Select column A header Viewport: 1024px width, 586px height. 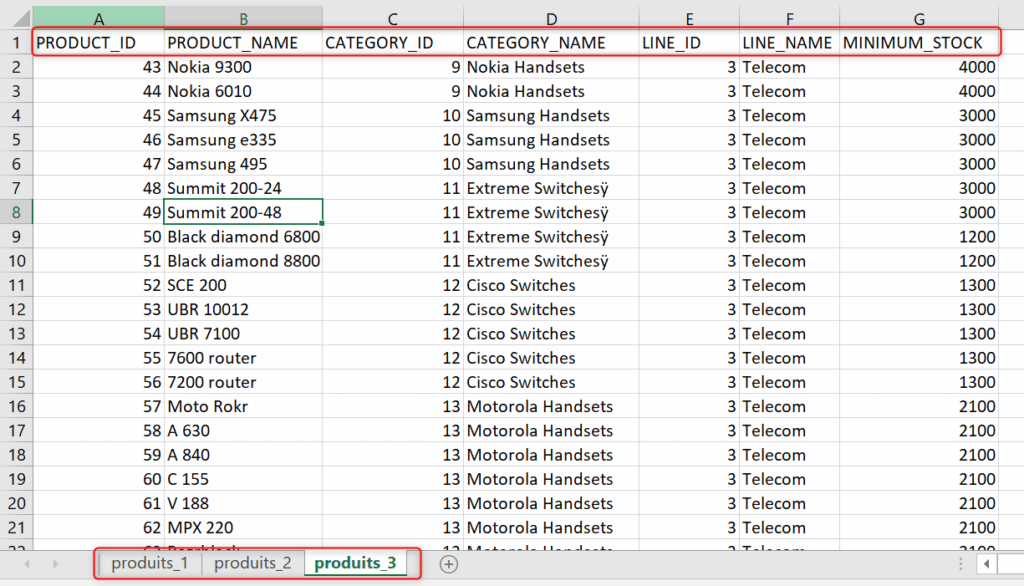coord(98,18)
